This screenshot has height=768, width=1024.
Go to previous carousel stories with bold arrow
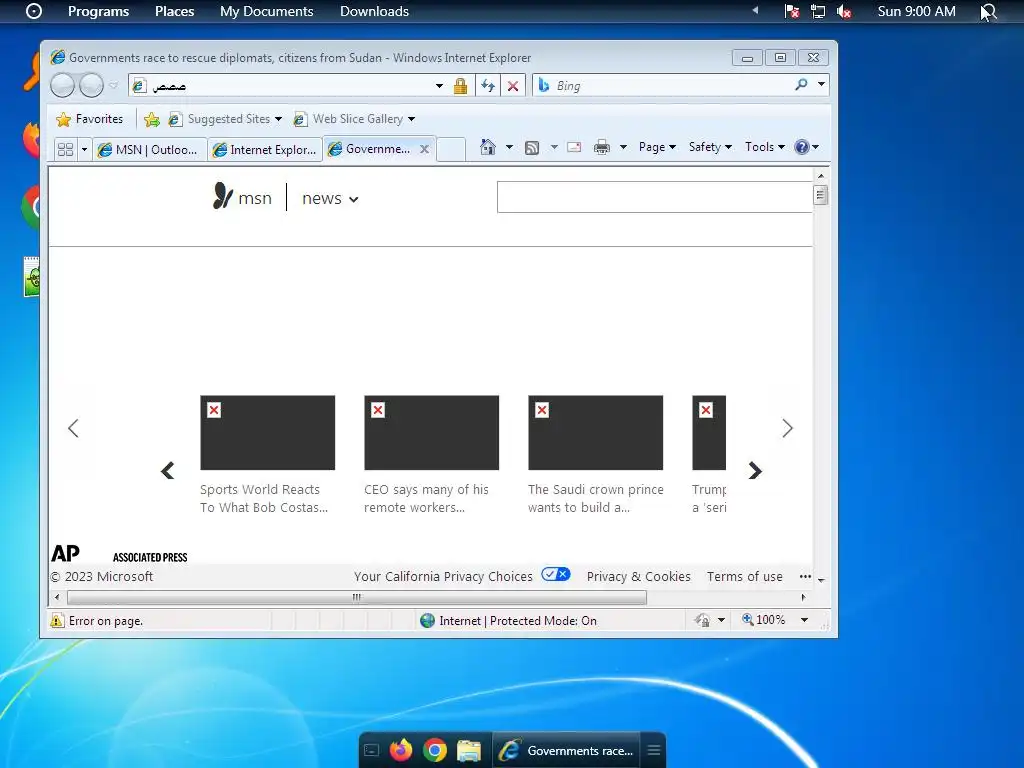(168, 470)
